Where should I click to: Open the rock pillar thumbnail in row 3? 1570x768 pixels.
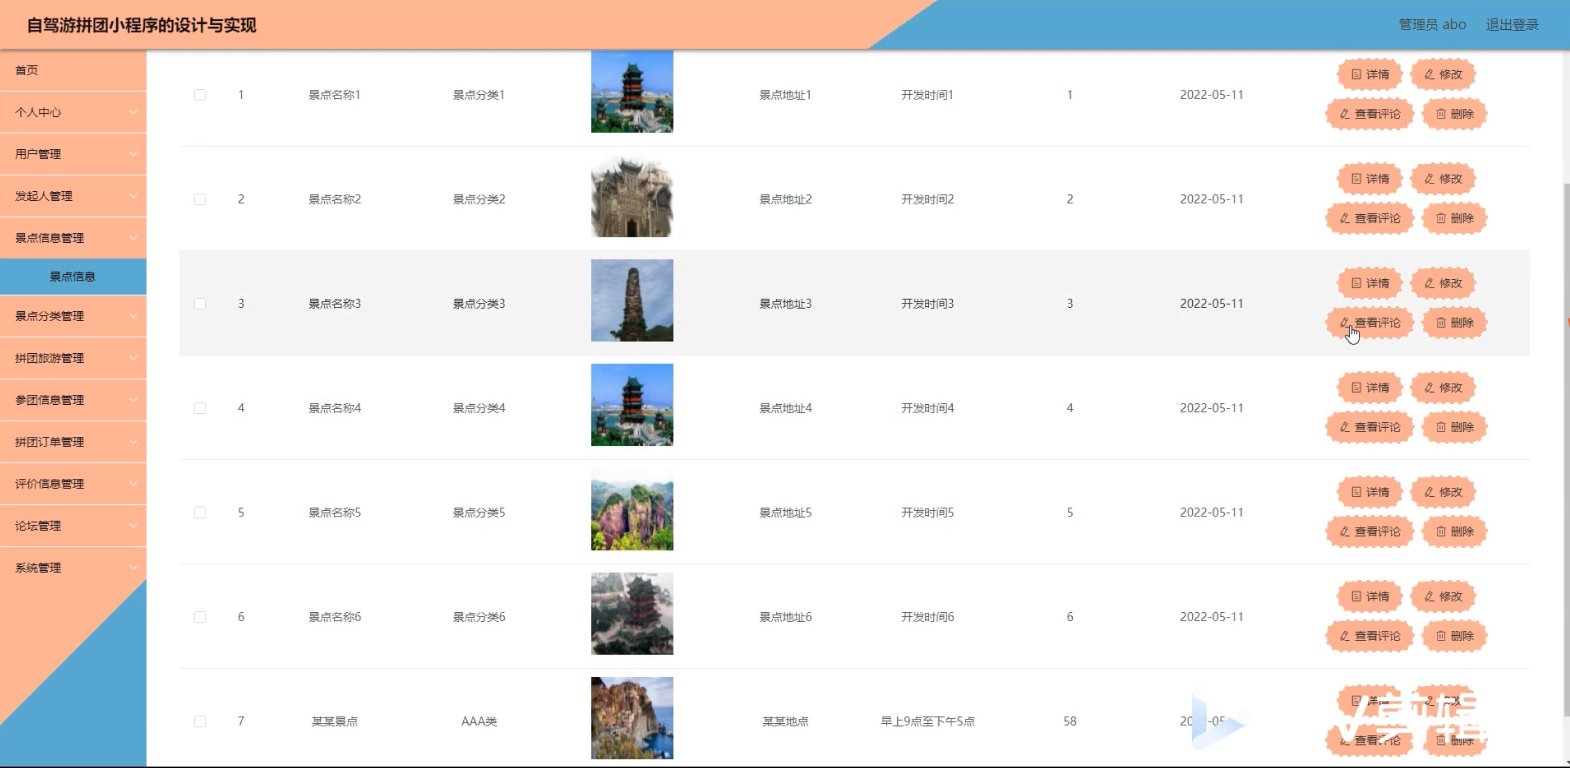pyautogui.click(x=632, y=301)
